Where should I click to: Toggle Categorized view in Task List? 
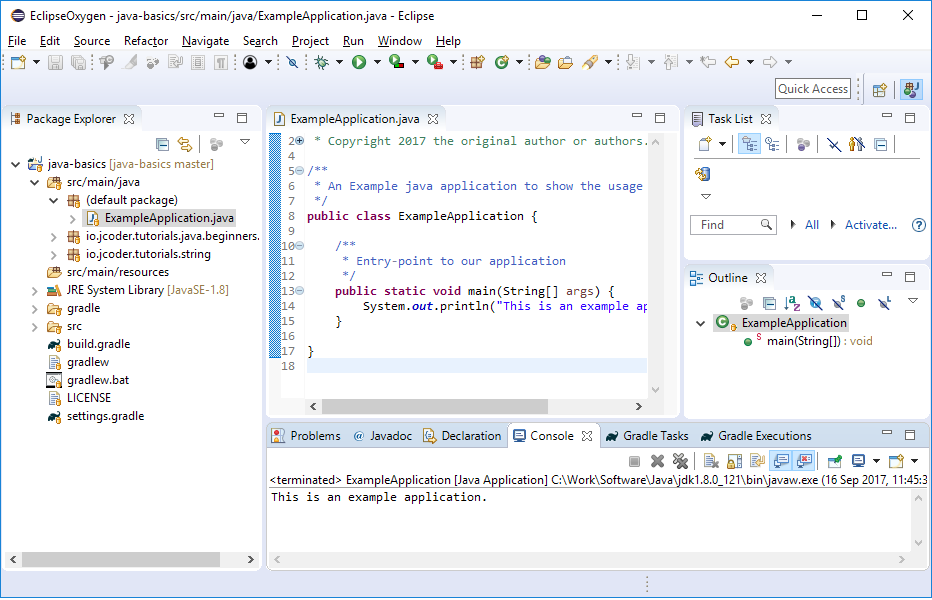pos(750,144)
